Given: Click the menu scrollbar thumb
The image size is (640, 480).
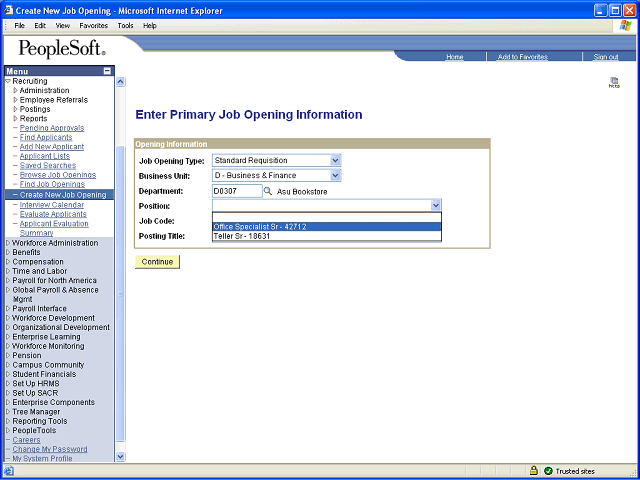Looking at the screenshot, I should point(120,294).
